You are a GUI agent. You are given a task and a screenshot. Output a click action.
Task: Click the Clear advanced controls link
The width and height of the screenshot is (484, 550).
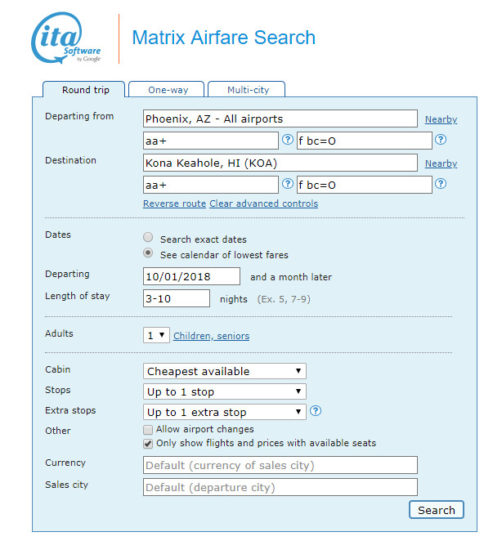coord(264,204)
